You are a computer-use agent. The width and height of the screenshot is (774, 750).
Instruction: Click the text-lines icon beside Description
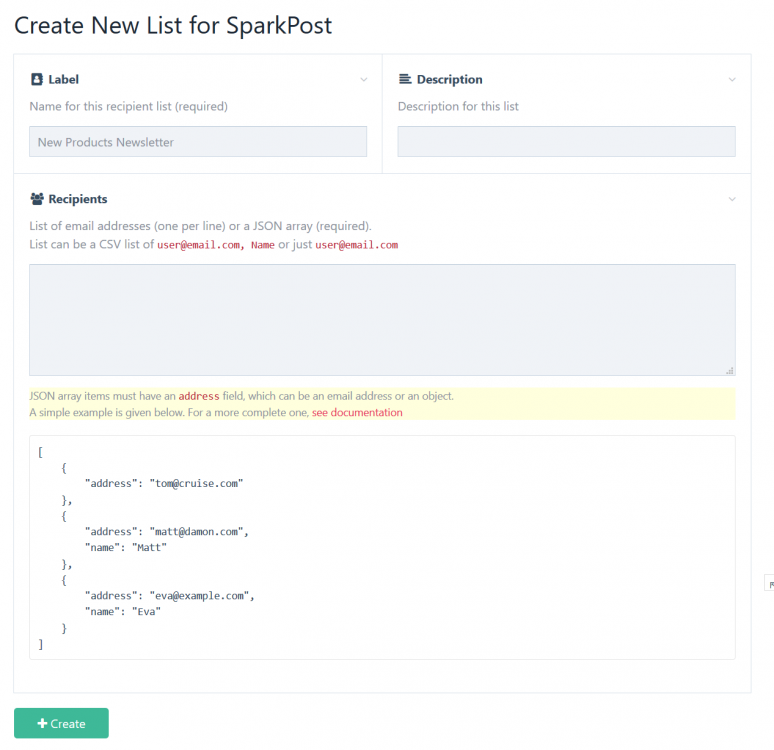point(405,79)
